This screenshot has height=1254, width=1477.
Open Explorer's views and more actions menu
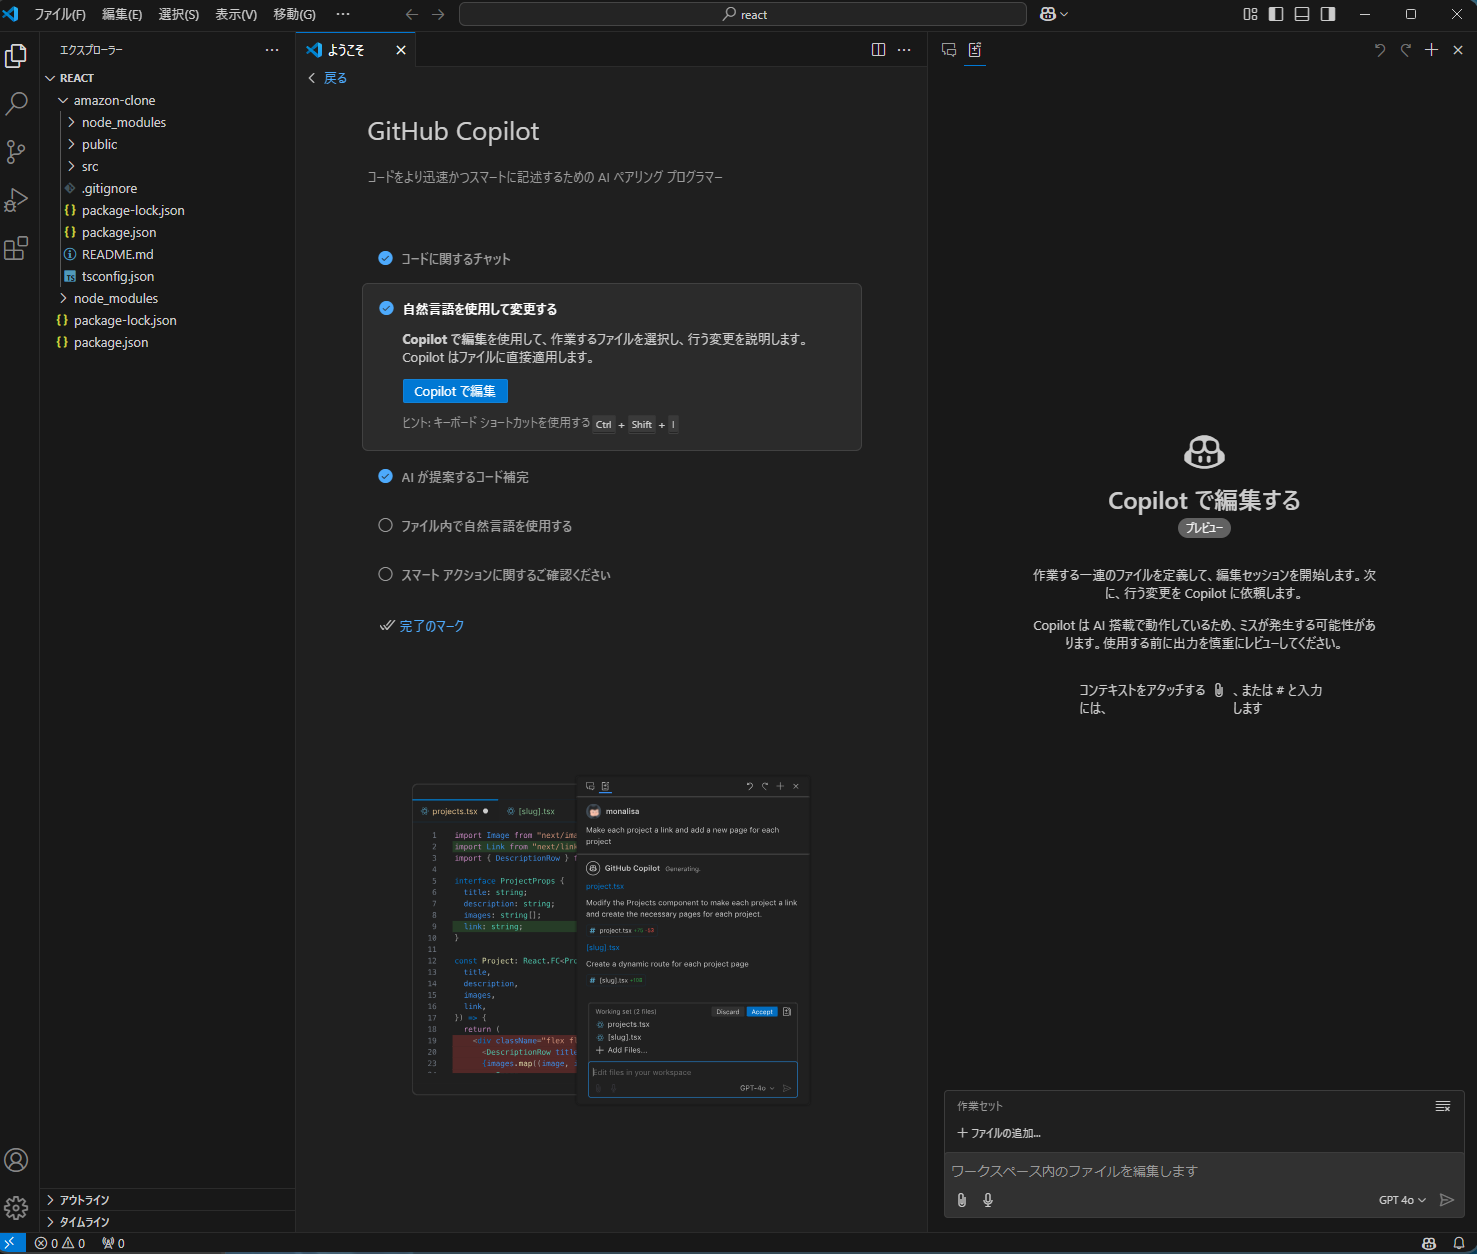click(272, 50)
